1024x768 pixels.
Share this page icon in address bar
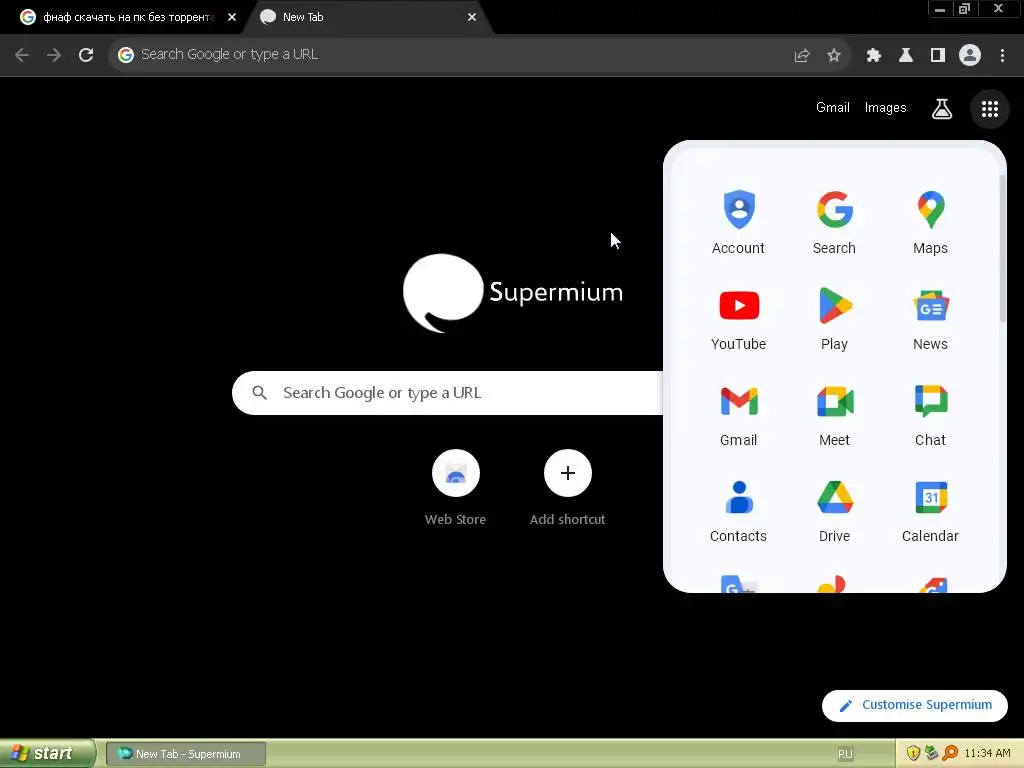pyautogui.click(x=802, y=55)
